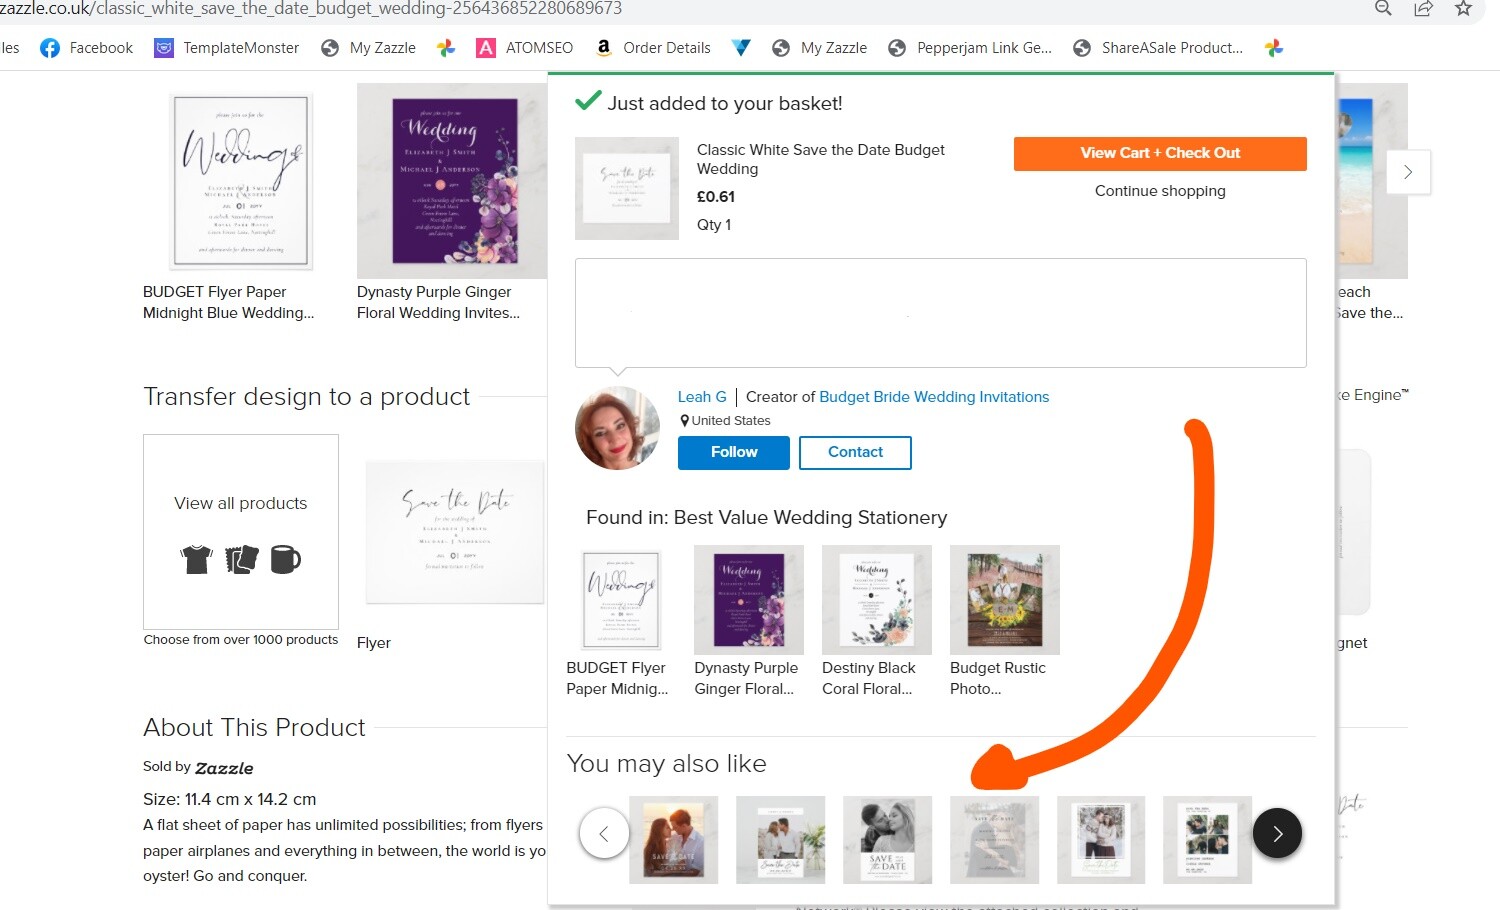1500x910 pixels.
Task: Click the browser zoom magnifier icon
Action: pyautogui.click(x=1384, y=9)
